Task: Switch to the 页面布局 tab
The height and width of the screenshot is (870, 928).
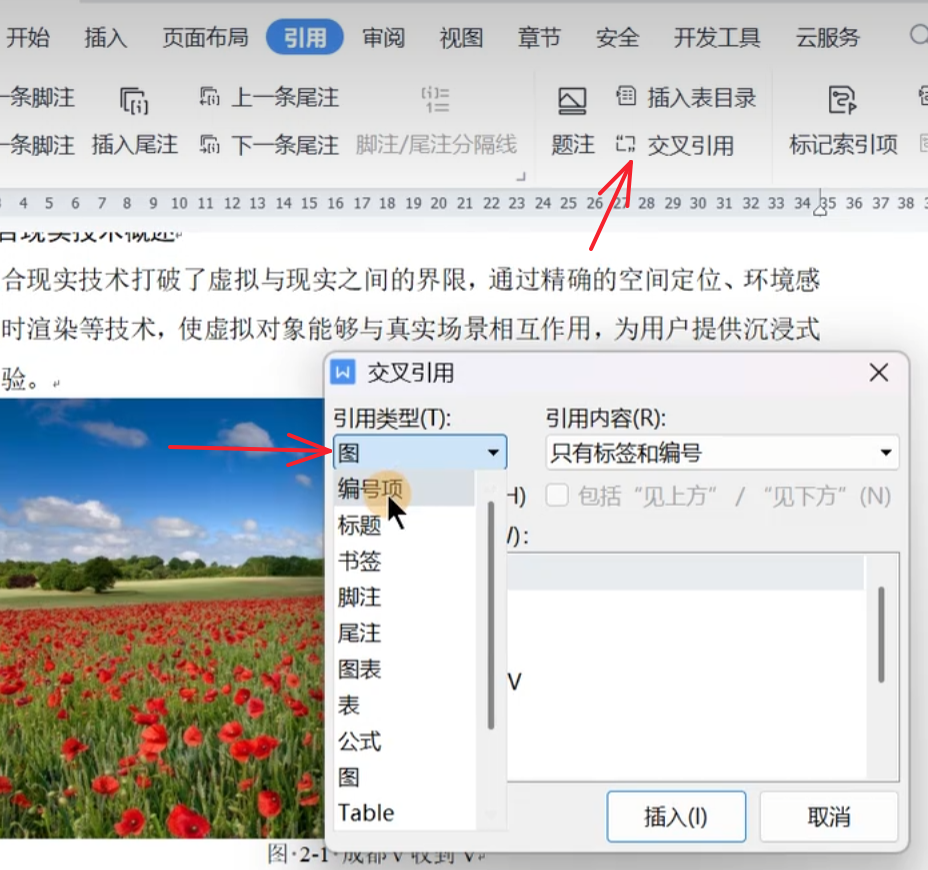Action: (x=205, y=38)
